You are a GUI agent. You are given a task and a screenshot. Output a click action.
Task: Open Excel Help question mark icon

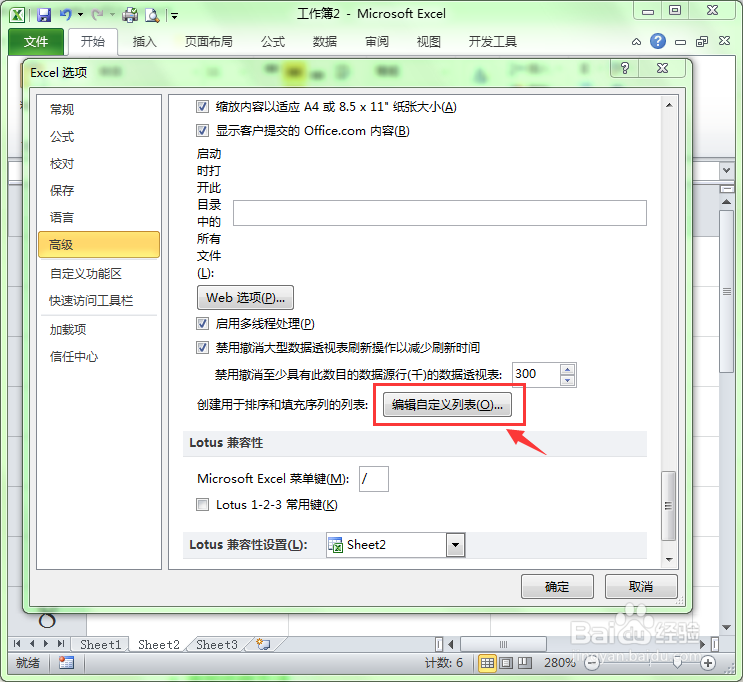click(x=658, y=41)
